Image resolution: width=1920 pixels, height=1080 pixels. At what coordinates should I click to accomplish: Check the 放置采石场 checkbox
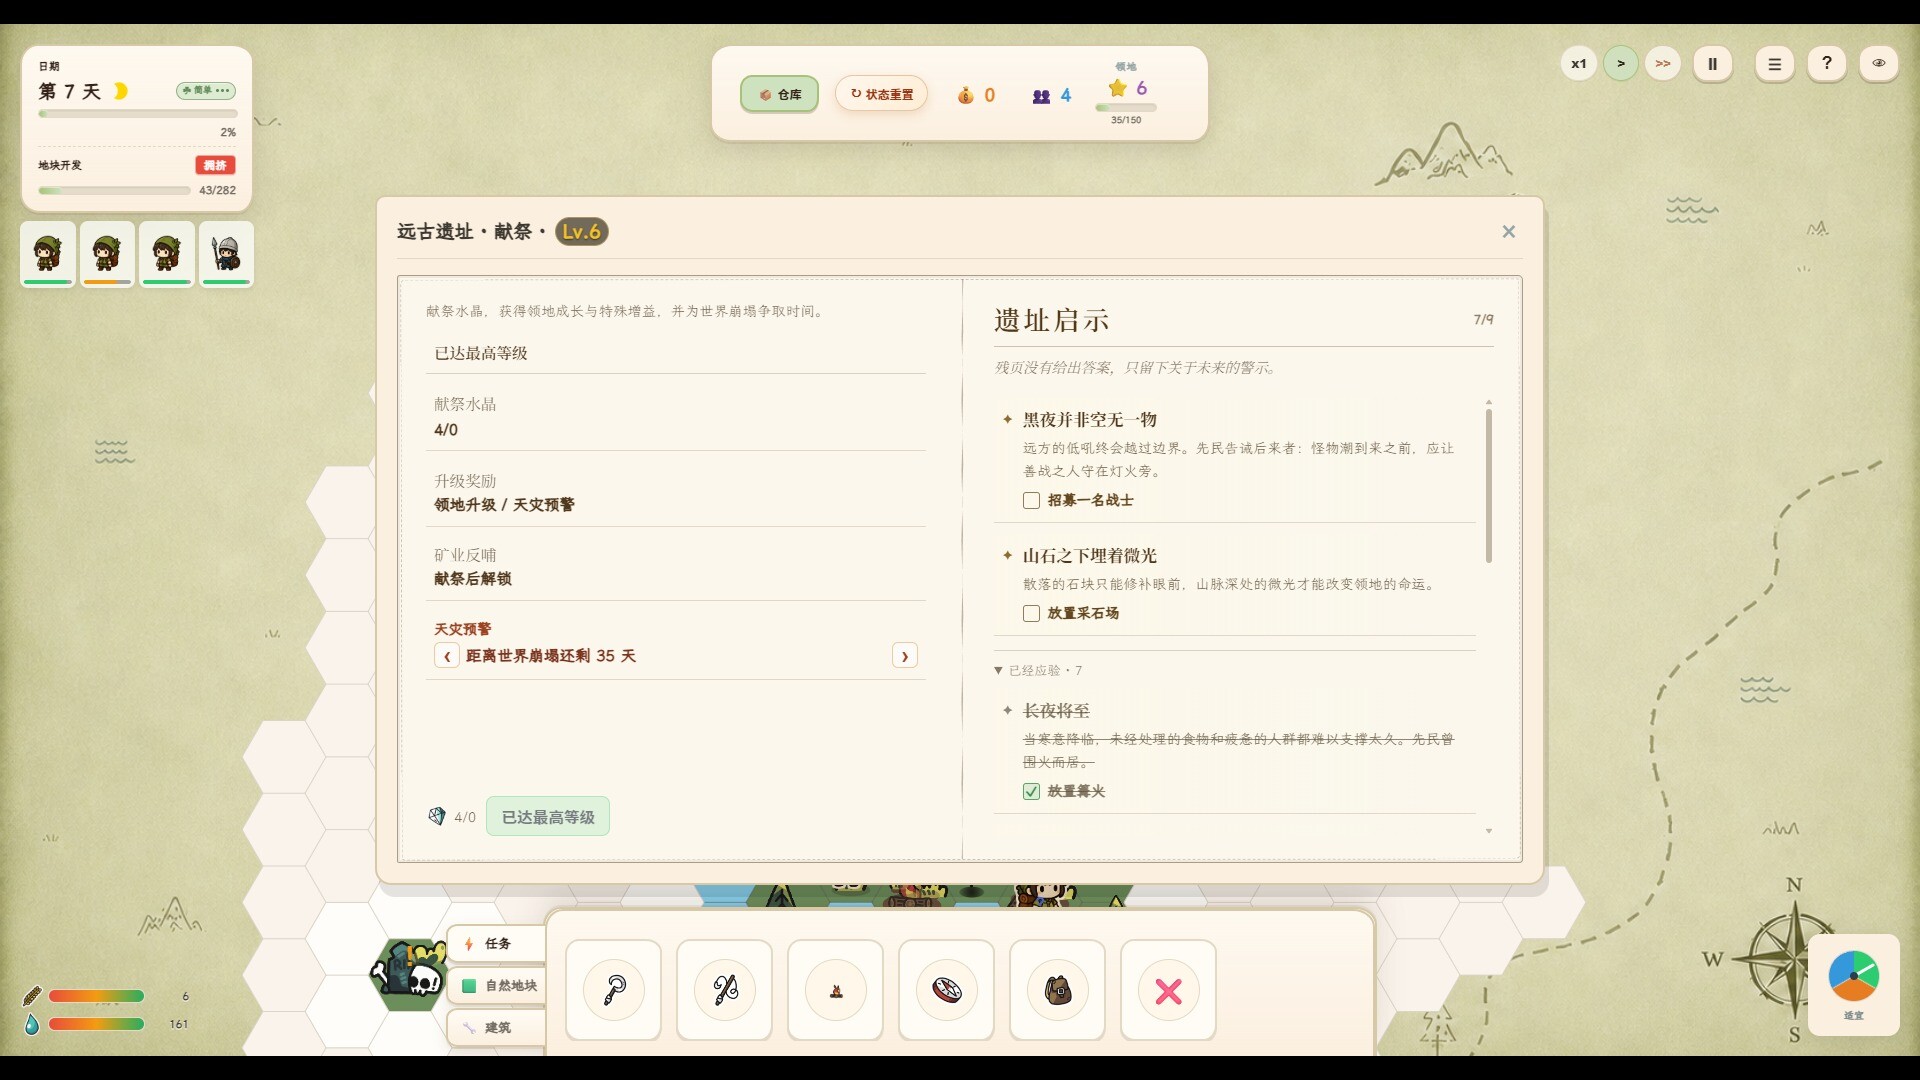tap(1031, 613)
